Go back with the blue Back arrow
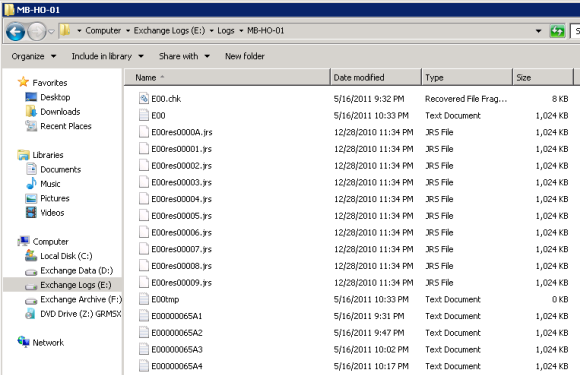Viewport: 580px width, 375px height. pos(15,32)
